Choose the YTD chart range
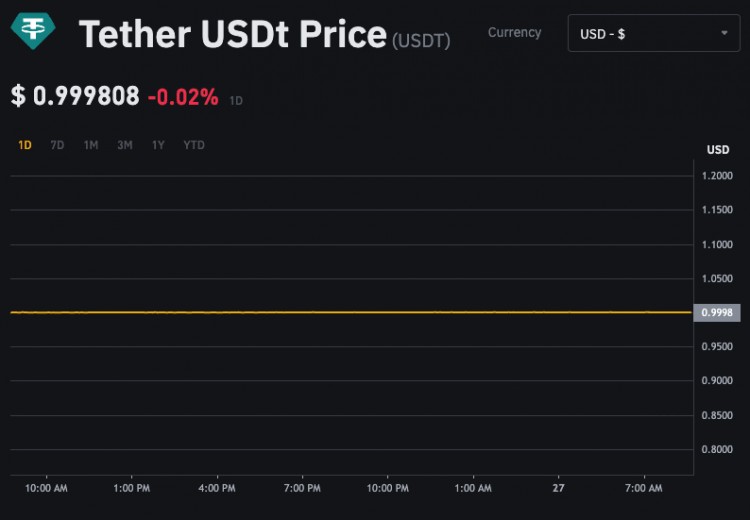The image size is (750, 520). pos(194,145)
